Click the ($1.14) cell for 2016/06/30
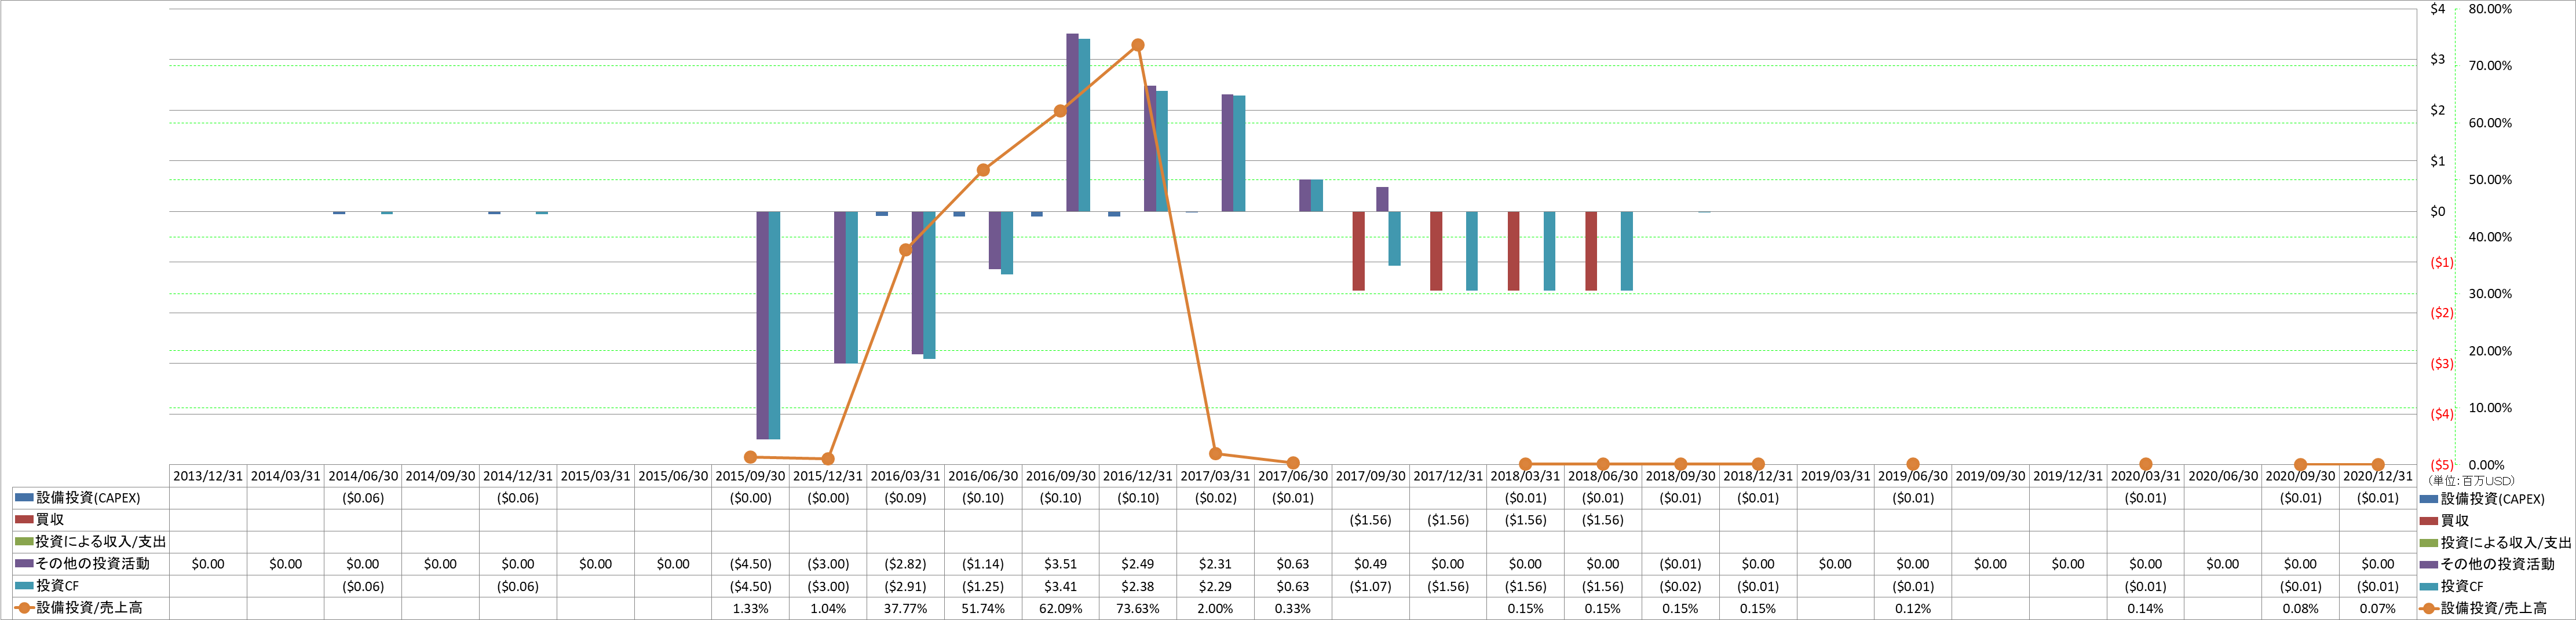The image size is (2576, 620). coord(983,564)
